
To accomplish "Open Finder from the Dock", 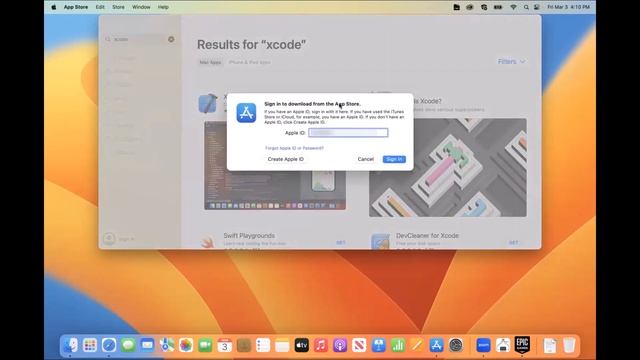I will [x=71, y=345].
